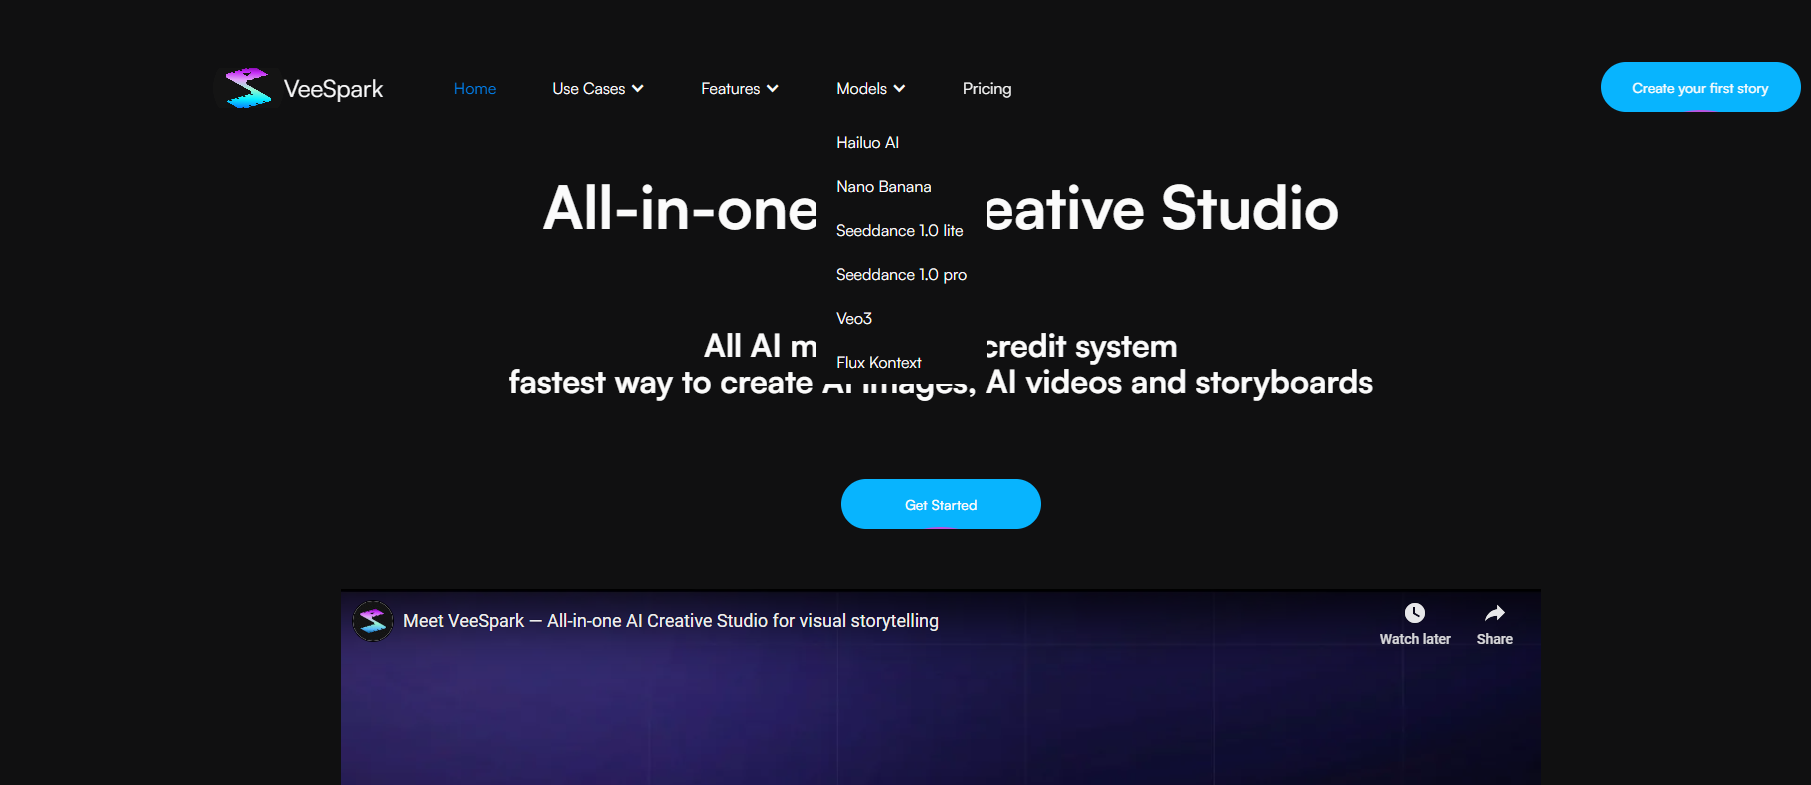The height and width of the screenshot is (785, 1811).
Task: Choose Seeddance 1.0 pro model
Action: tap(902, 275)
